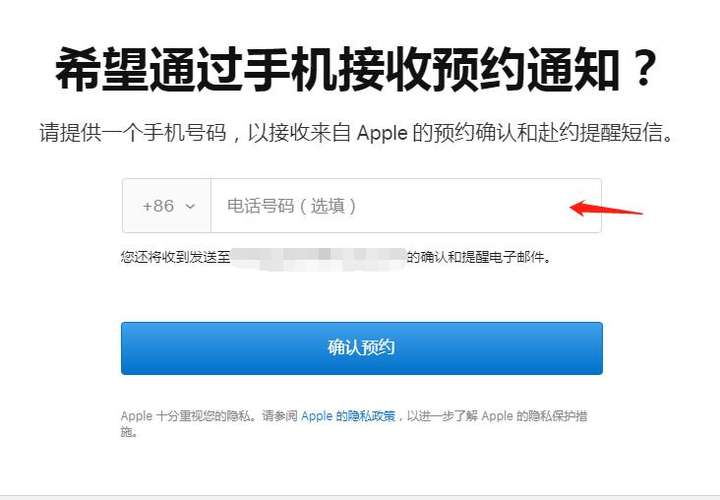This screenshot has width=720, height=500.
Task: Click the word Apple in the subtitle
Action: pos(382,133)
